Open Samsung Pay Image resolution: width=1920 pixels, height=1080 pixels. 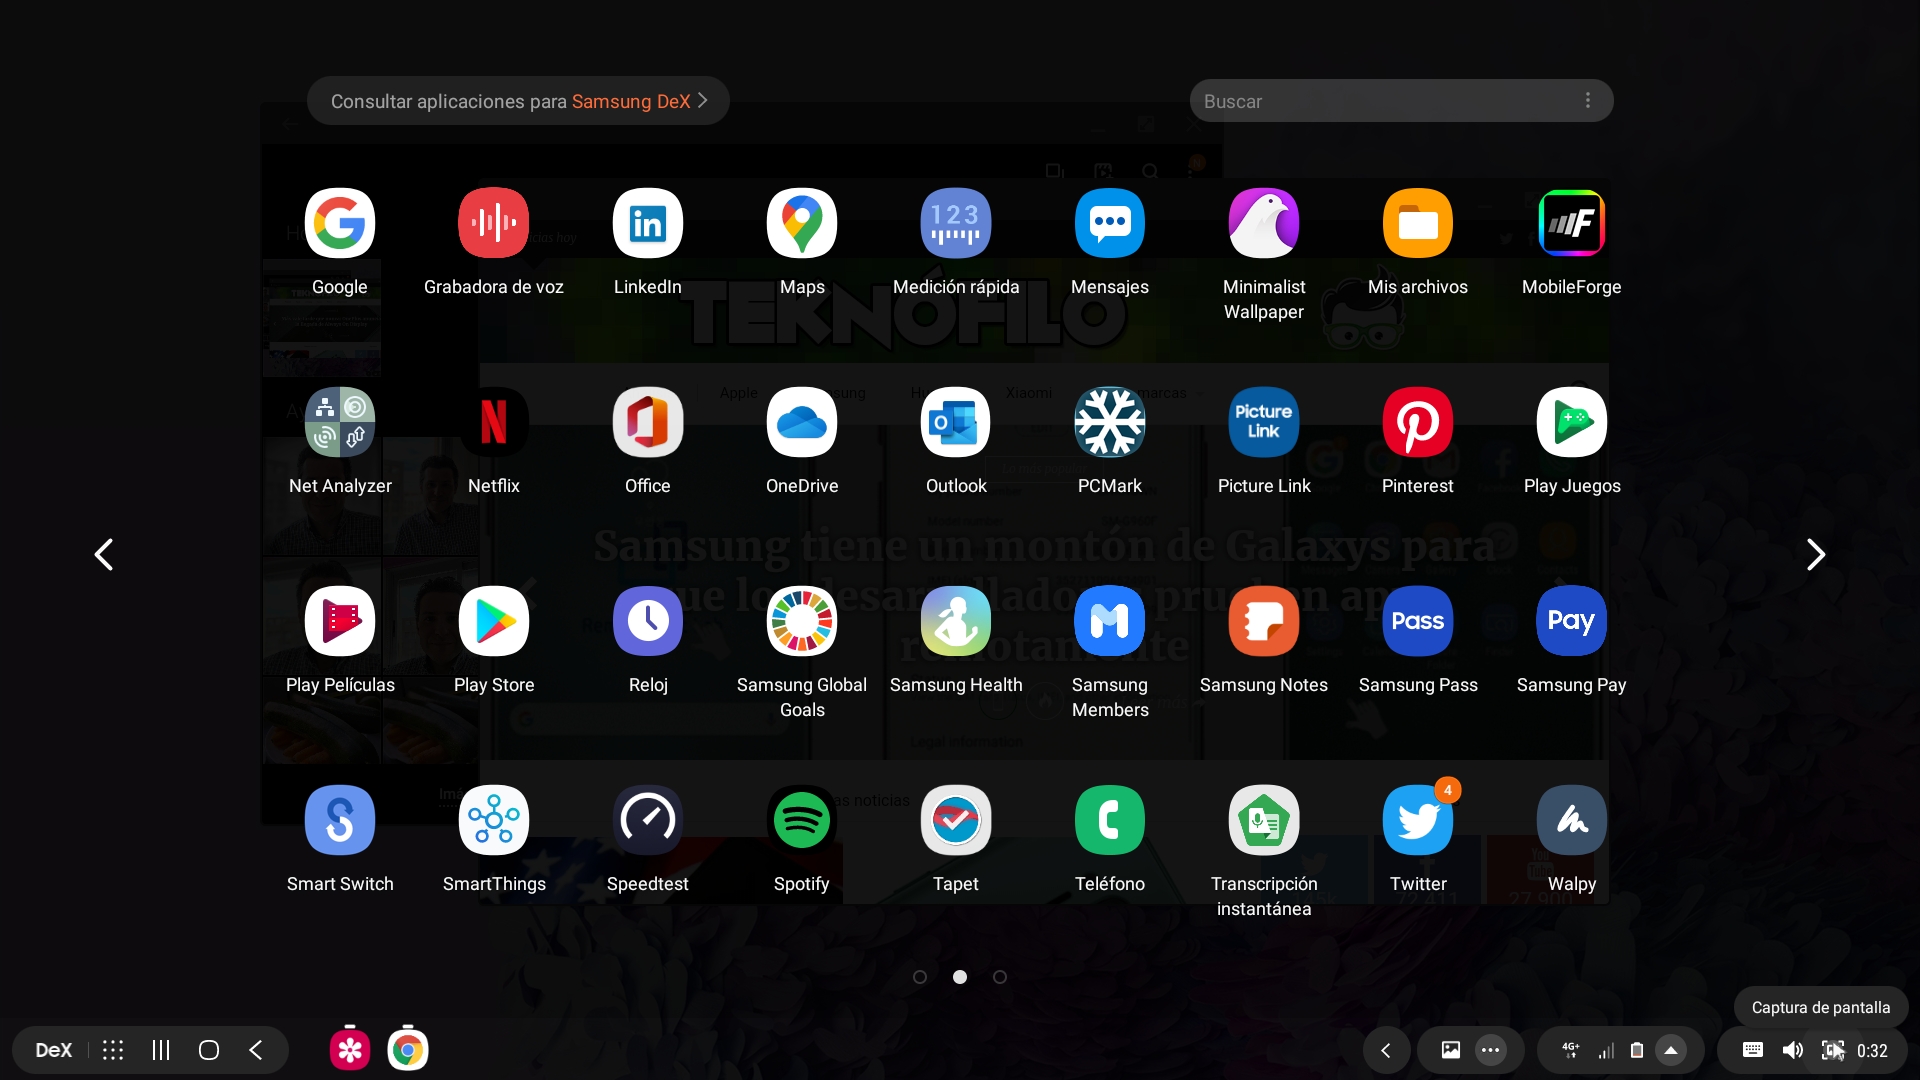pyautogui.click(x=1572, y=621)
